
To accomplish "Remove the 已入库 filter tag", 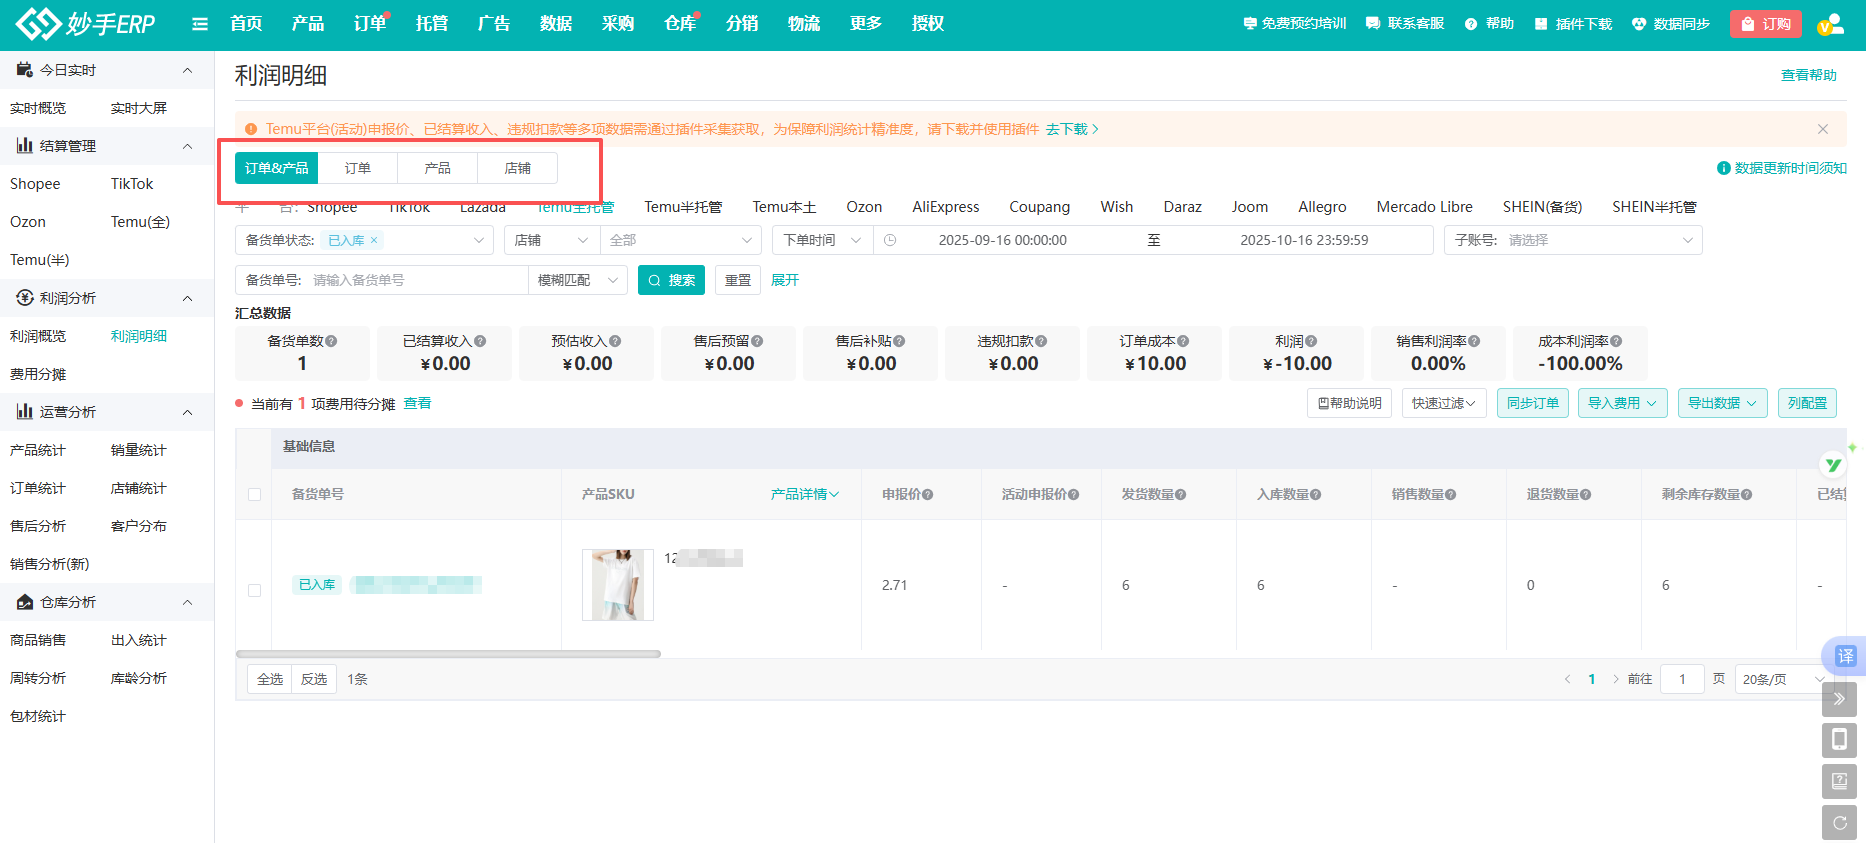I will (x=374, y=240).
